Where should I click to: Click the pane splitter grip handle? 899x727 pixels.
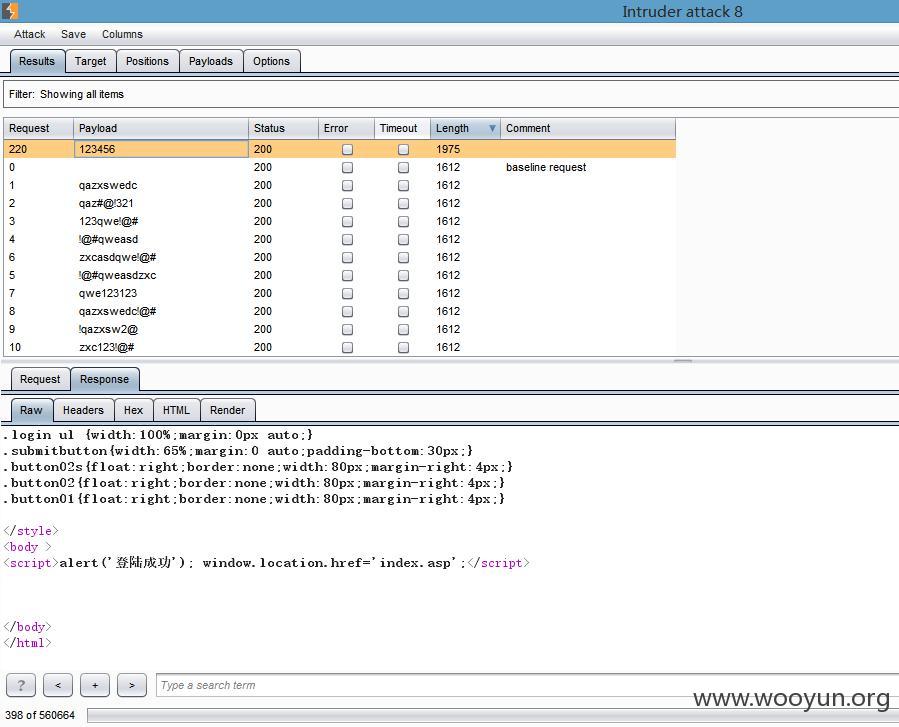click(682, 361)
